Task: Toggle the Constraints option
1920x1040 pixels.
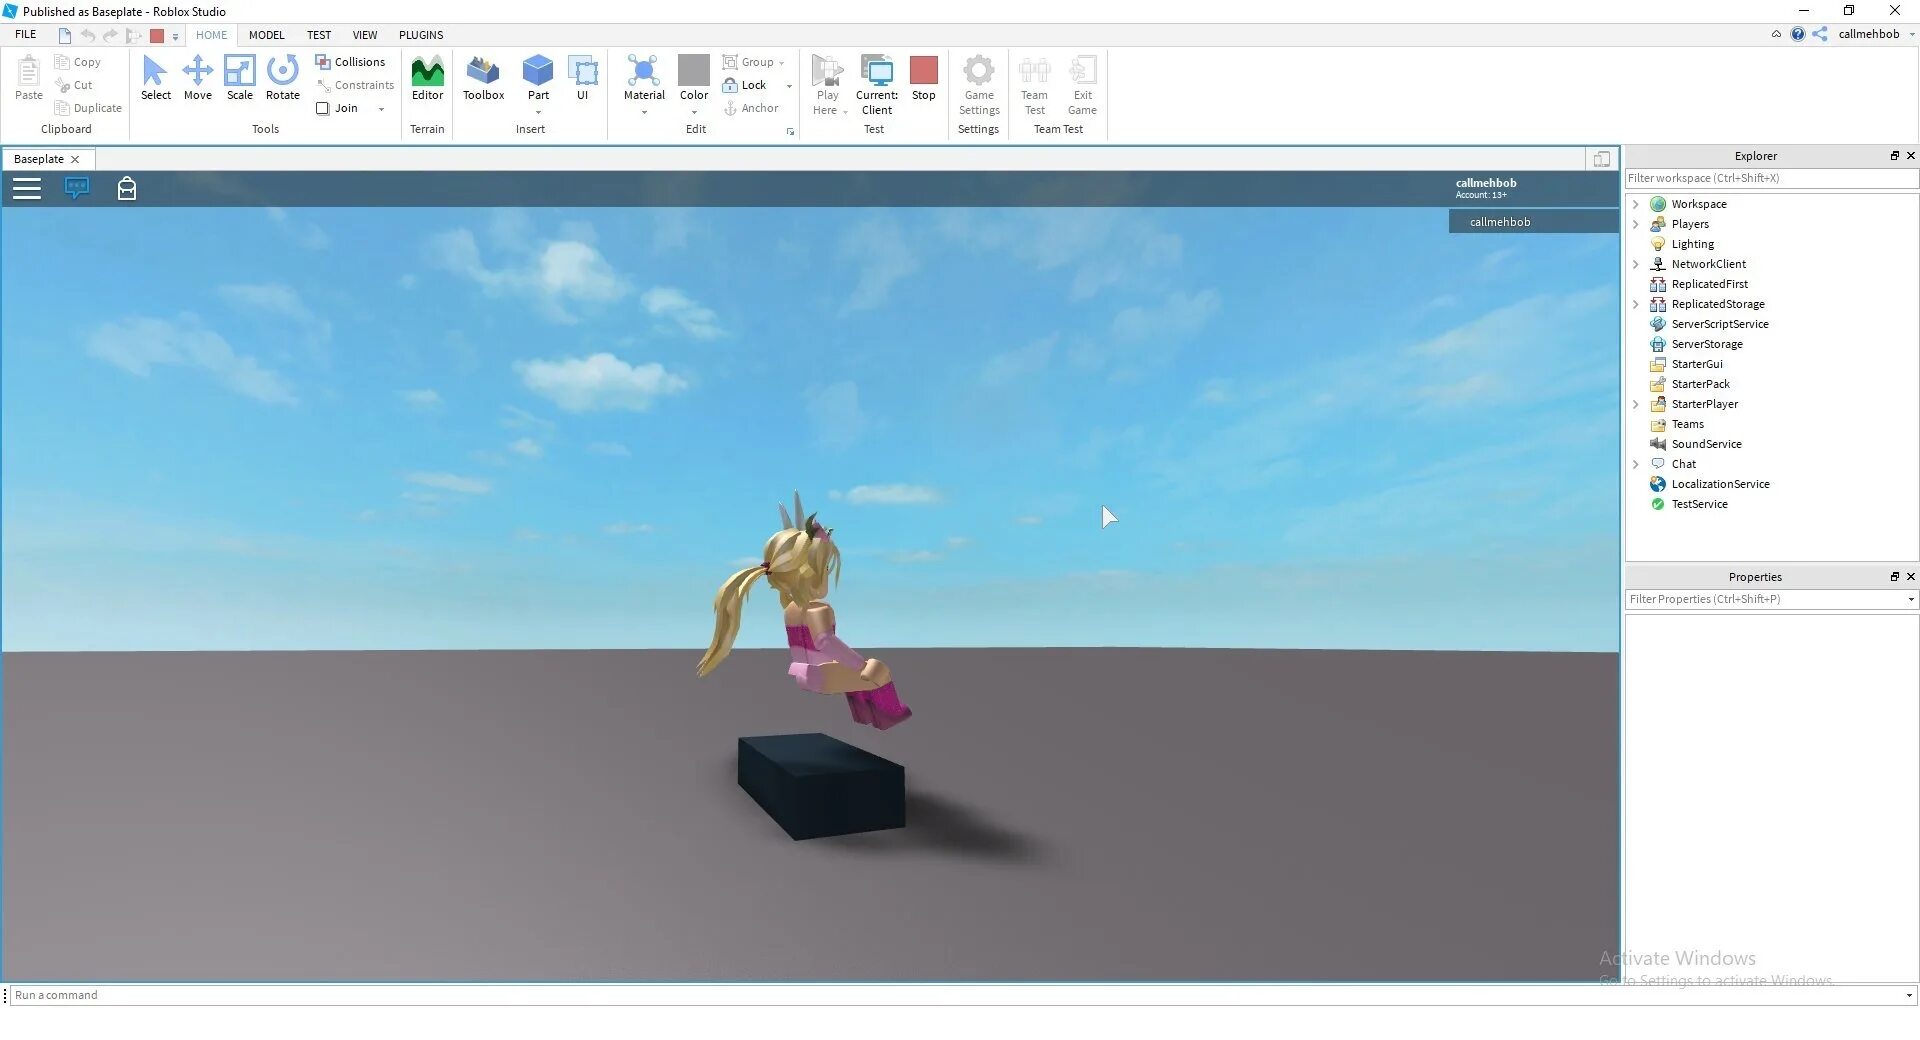Action: [x=355, y=85]
